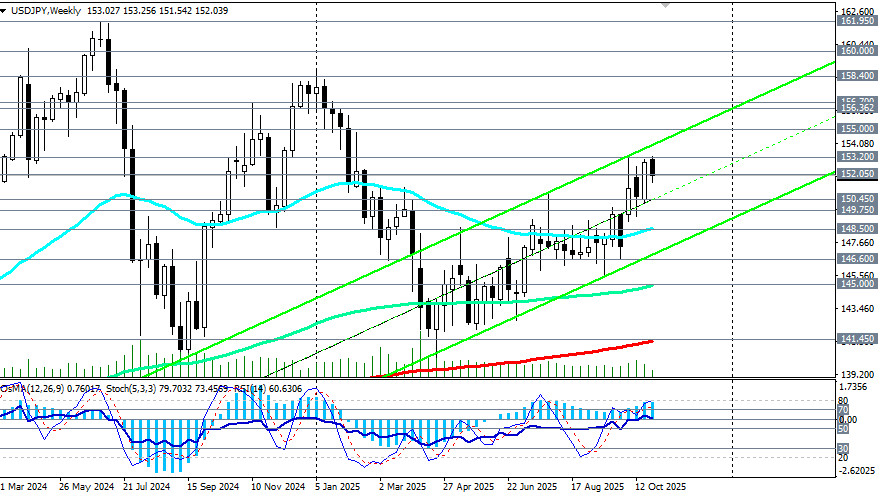
Task: Select the 160.000 price level label
Action: click(856, 51)
